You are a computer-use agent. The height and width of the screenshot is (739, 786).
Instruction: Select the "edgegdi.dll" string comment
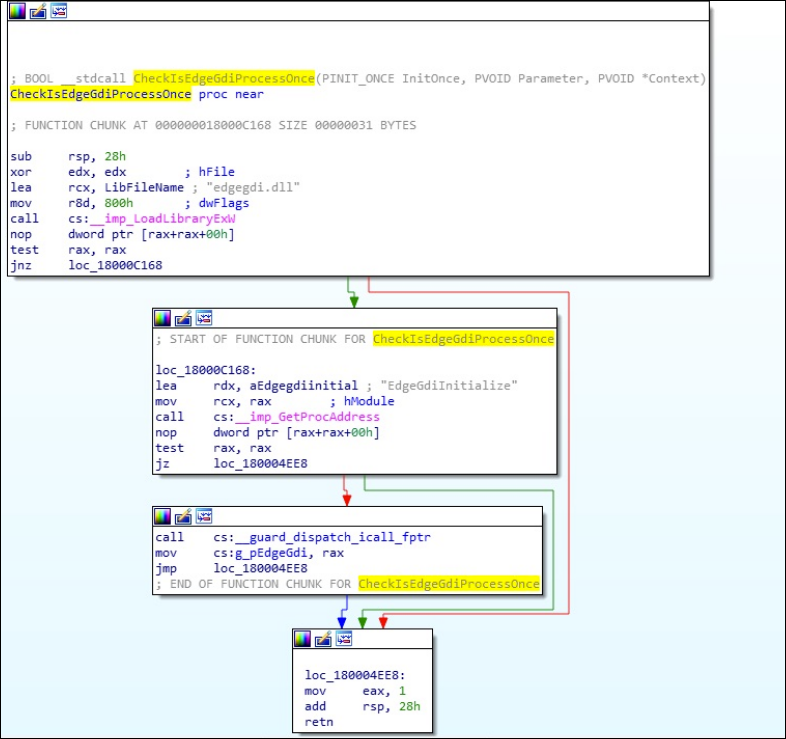[253, 188]
